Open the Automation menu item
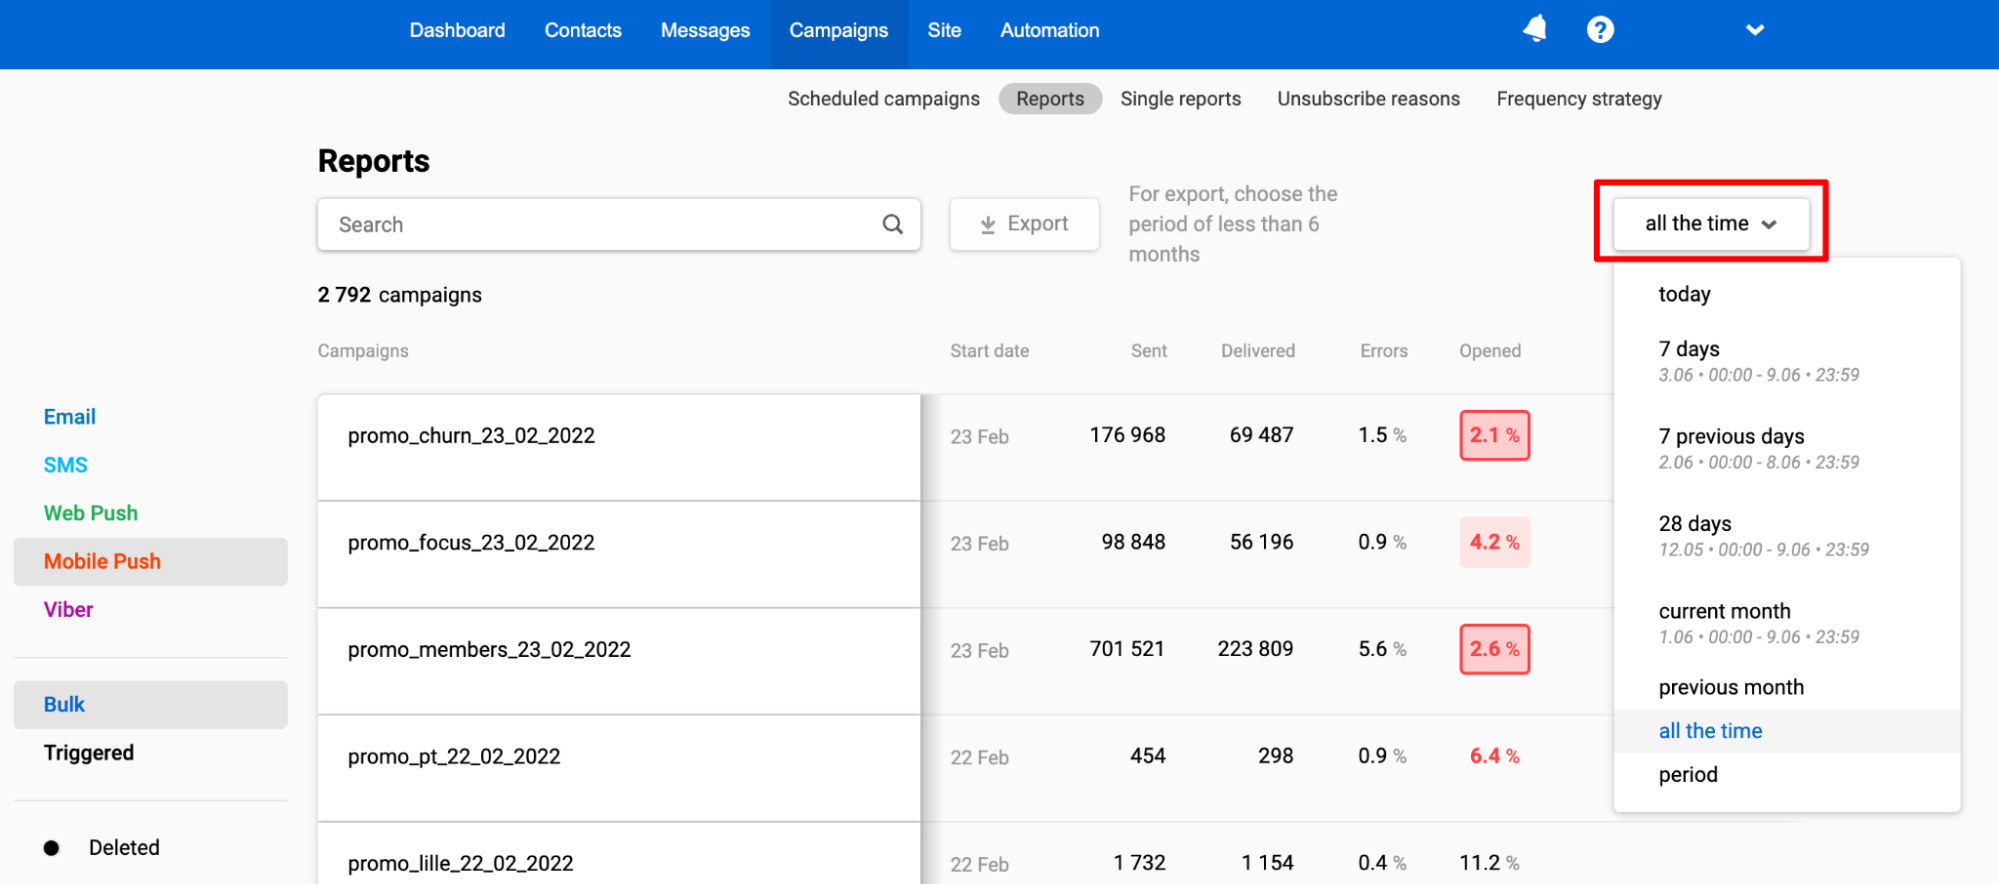1999x885 pixels. (x=1049, y=31)
